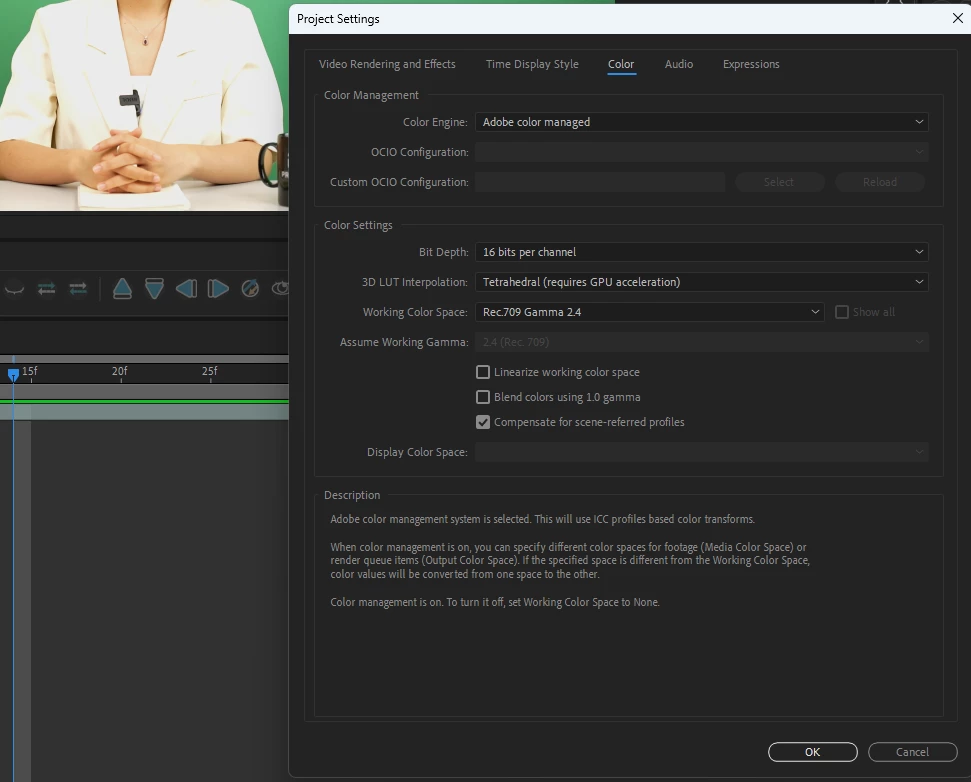This screenshot has width=971, height=782.
Task: Click the Select button for custom OCIO
Action: point(779,182)
